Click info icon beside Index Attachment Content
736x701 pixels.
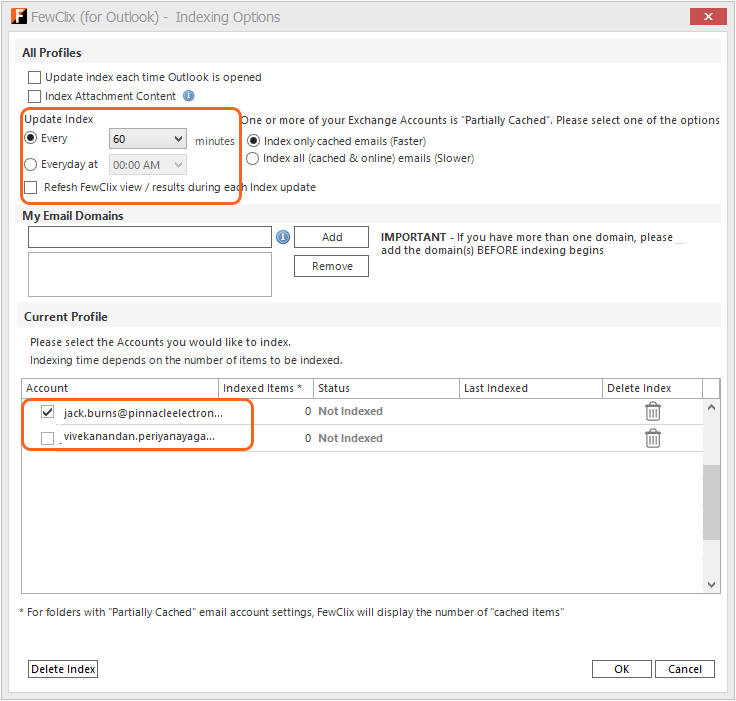point(189,96)
